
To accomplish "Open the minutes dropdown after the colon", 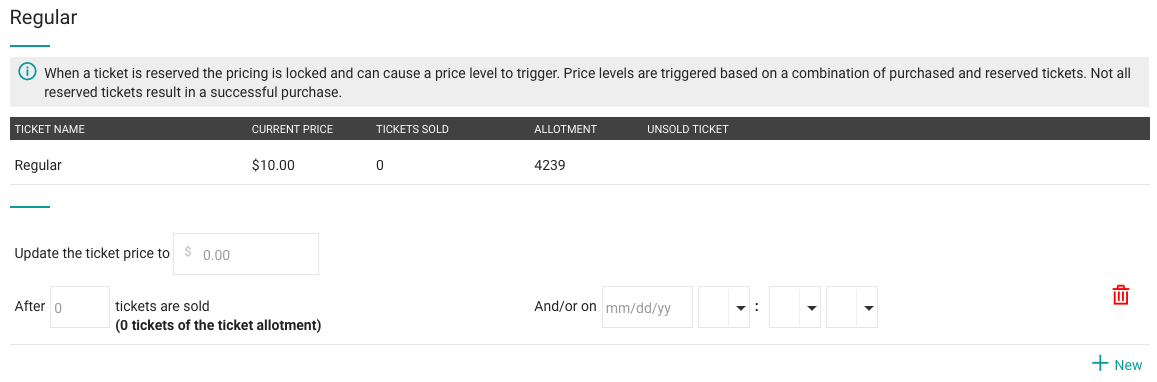I will [795, 307].
